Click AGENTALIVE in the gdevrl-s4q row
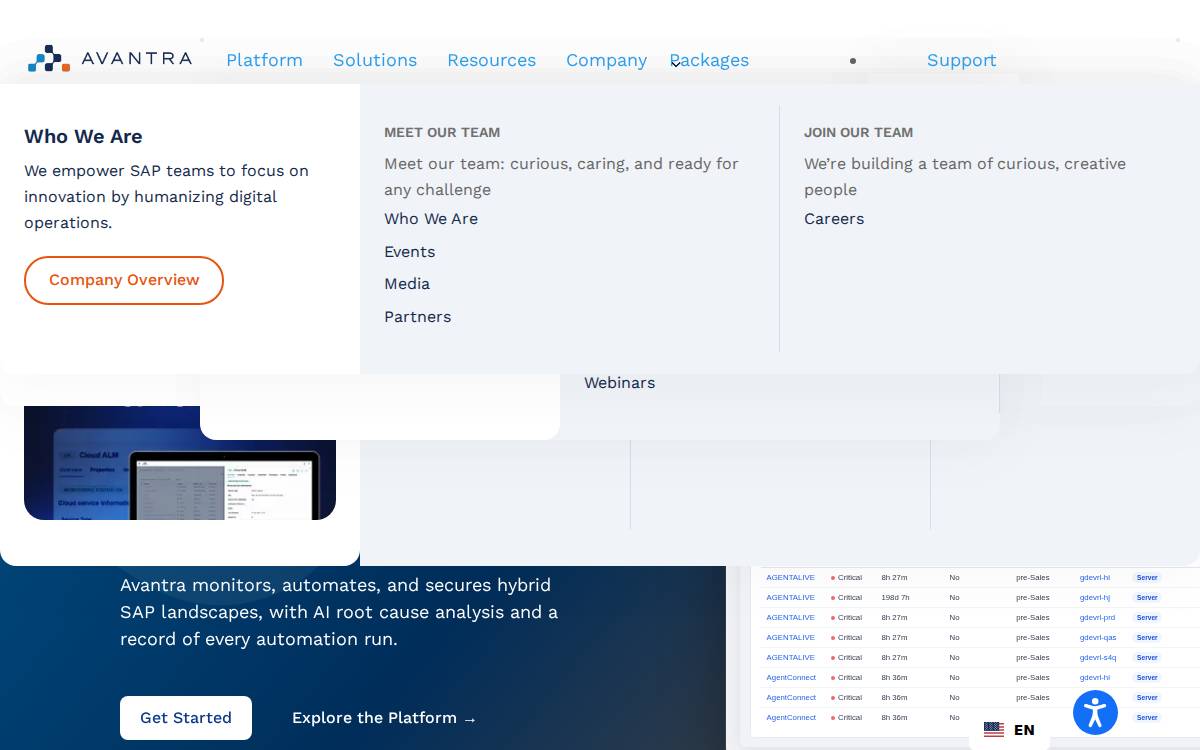Screen dimensions: 1200x750 coord(790,657)
